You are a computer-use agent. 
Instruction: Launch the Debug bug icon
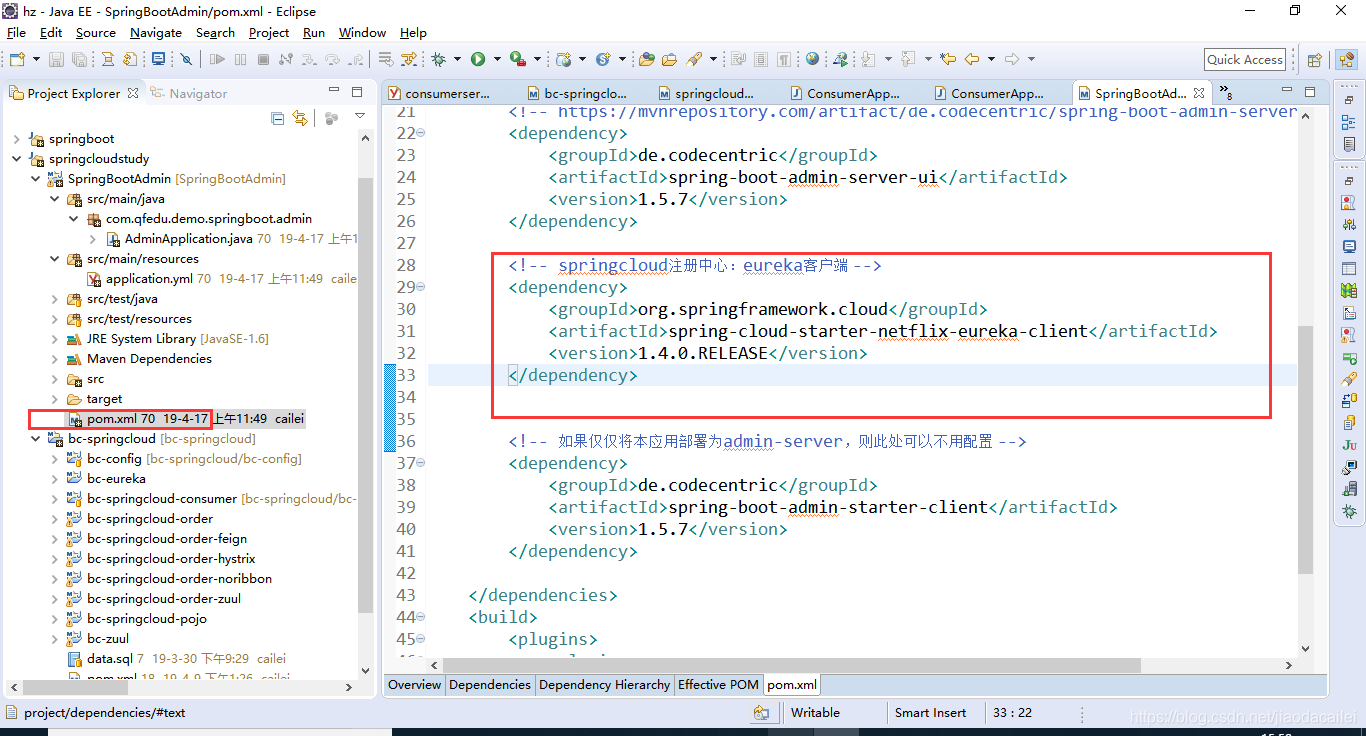[438, 59]
